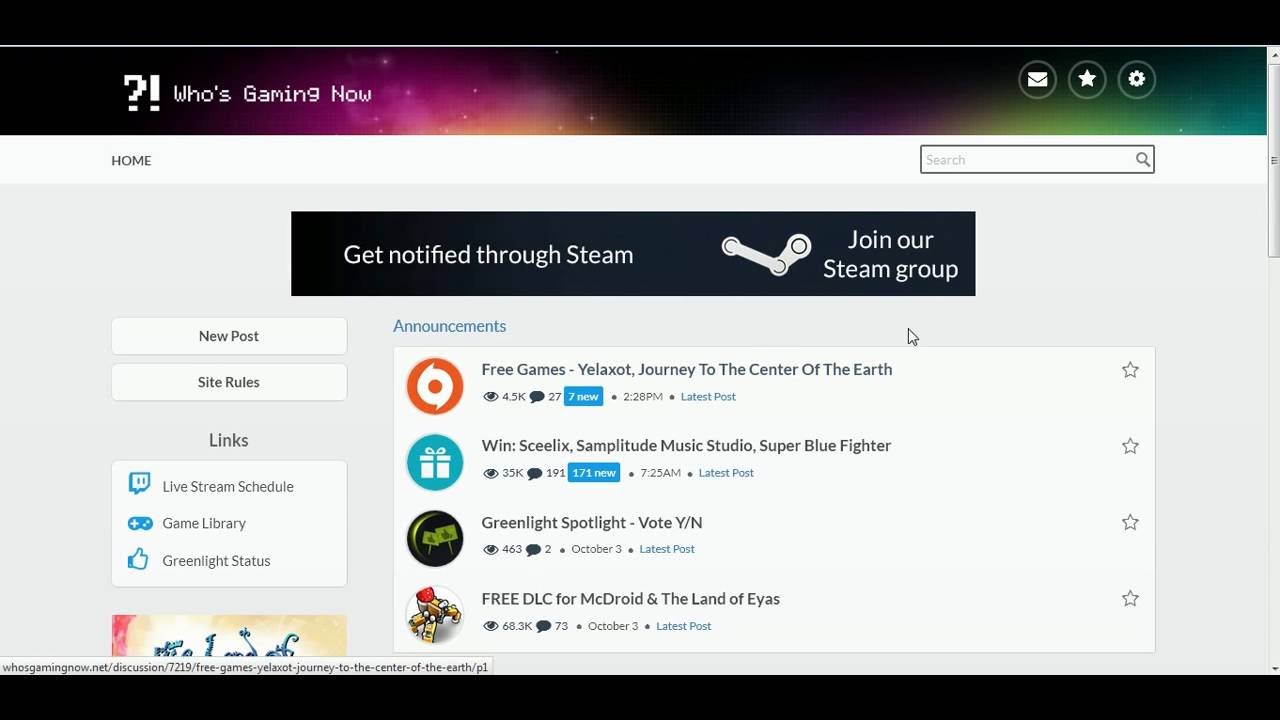This screenshot has height=720, width=1280.
Task: Click the McDroid robot post avatar
Action: pos(435,615)
